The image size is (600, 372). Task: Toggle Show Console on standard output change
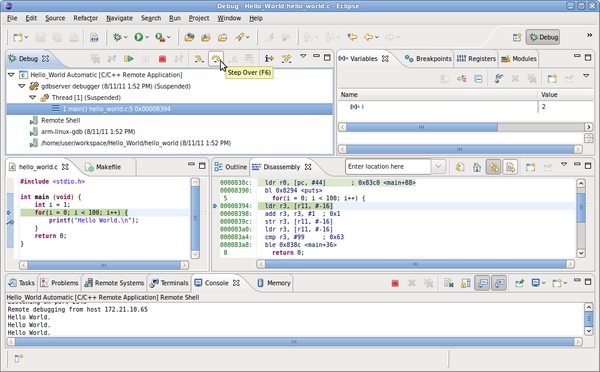pyautogui.click(x=483, y=283)
